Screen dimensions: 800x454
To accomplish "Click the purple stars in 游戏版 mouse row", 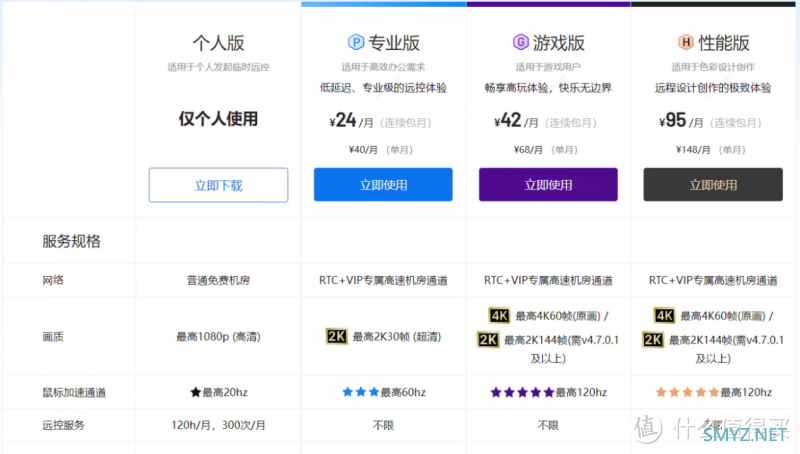I will tap(522, 392).
